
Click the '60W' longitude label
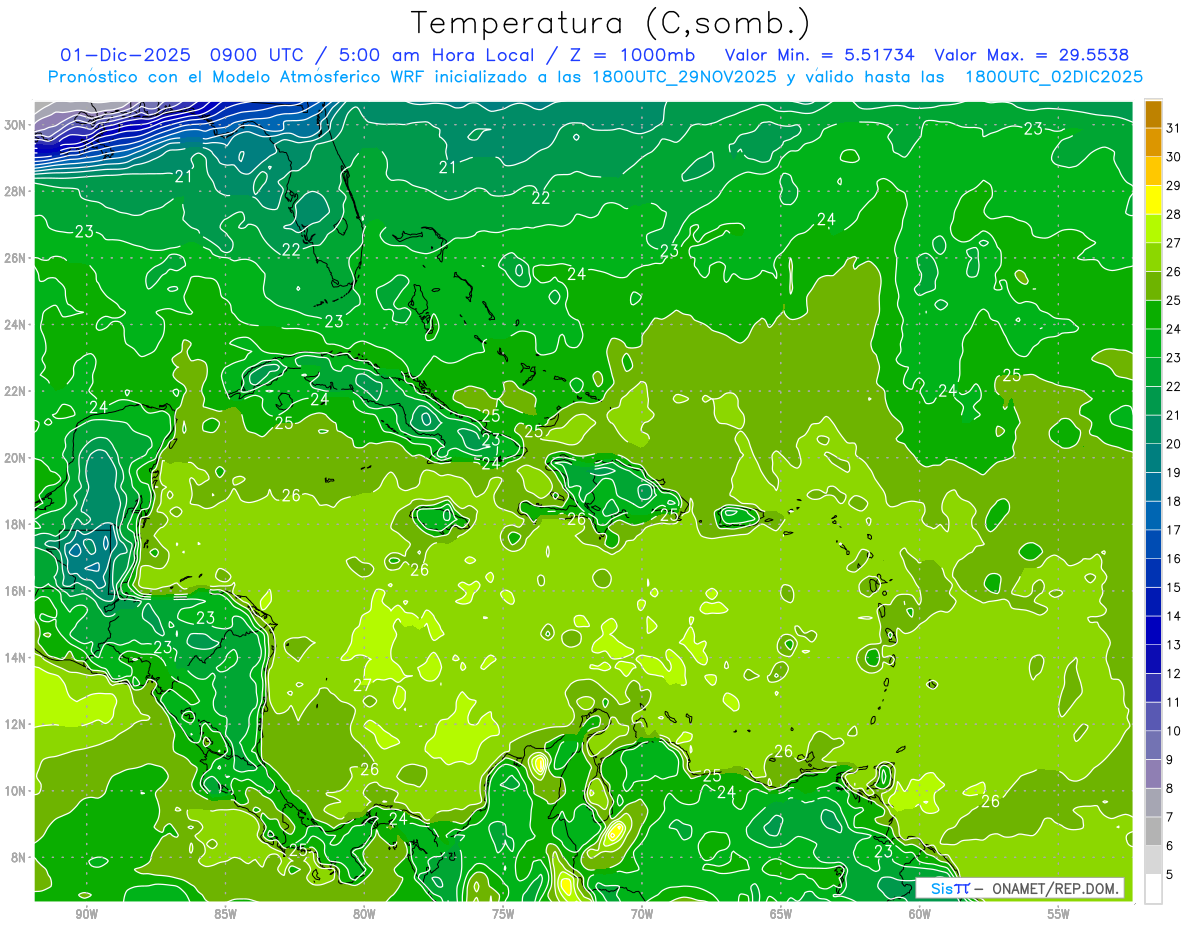920,914
